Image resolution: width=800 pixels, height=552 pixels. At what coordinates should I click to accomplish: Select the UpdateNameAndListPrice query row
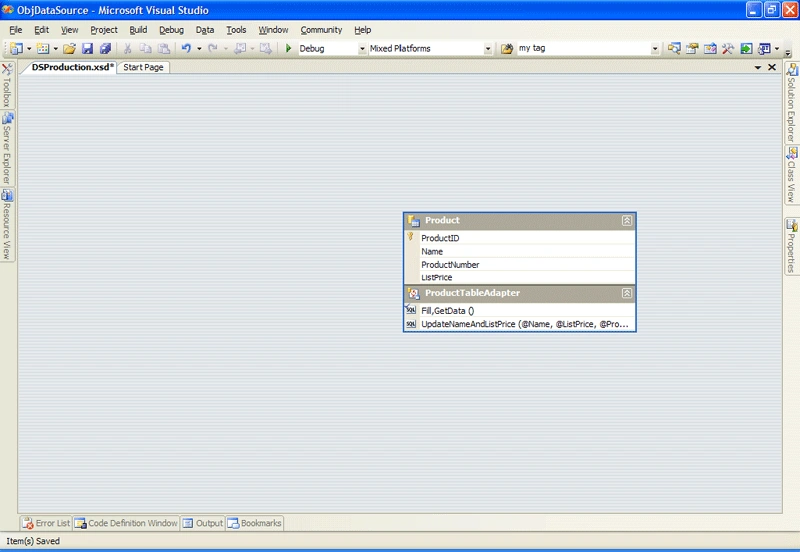(520, 324)
